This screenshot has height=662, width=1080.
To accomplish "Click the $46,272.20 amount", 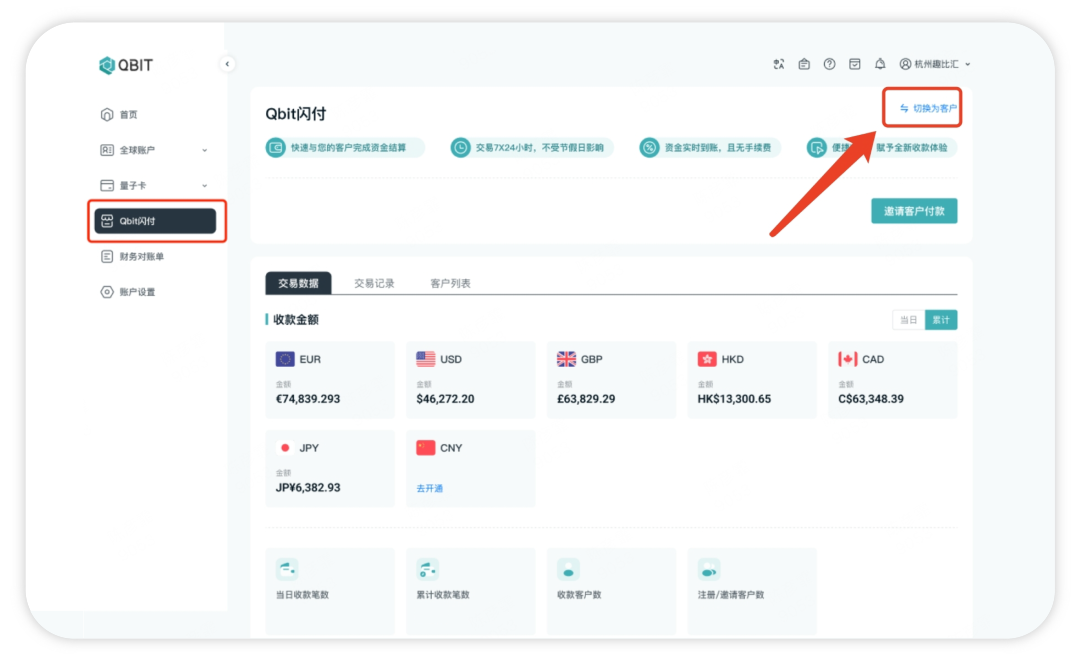I will [445, 399].
